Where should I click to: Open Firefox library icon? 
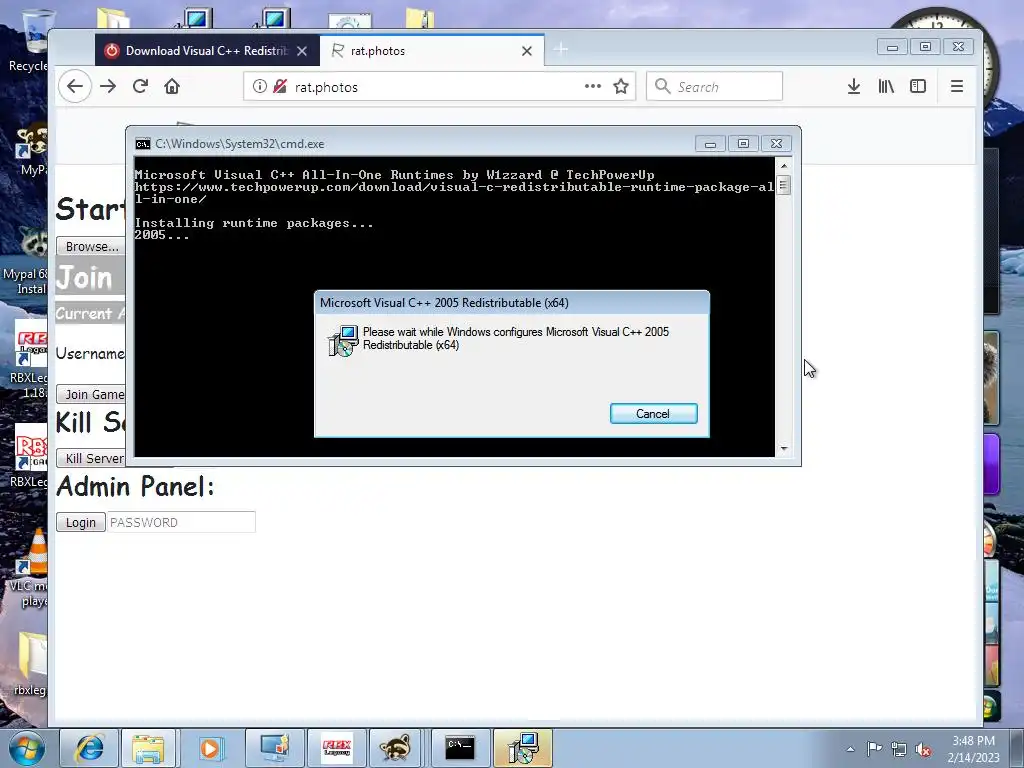pos(886,86)
